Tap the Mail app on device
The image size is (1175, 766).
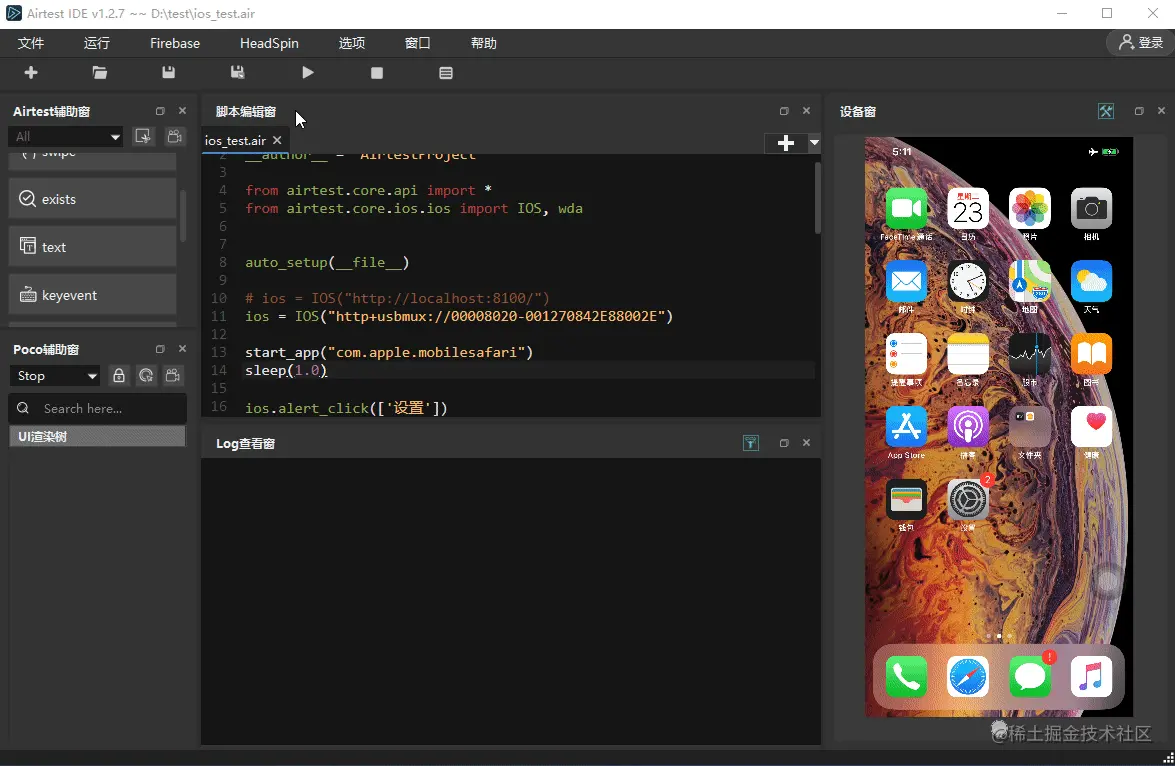click(906, 281)
